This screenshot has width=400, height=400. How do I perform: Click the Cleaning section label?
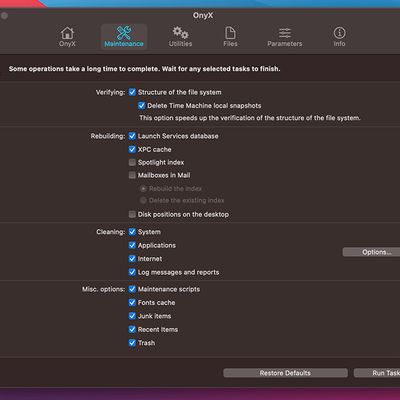point(111,232)
